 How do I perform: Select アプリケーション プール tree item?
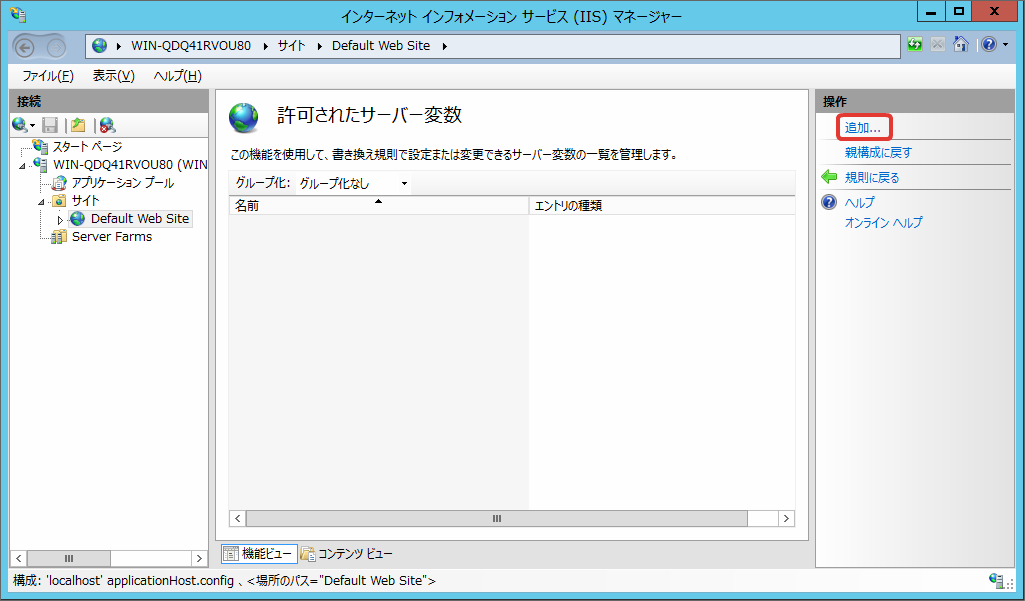tap(123, 182)
